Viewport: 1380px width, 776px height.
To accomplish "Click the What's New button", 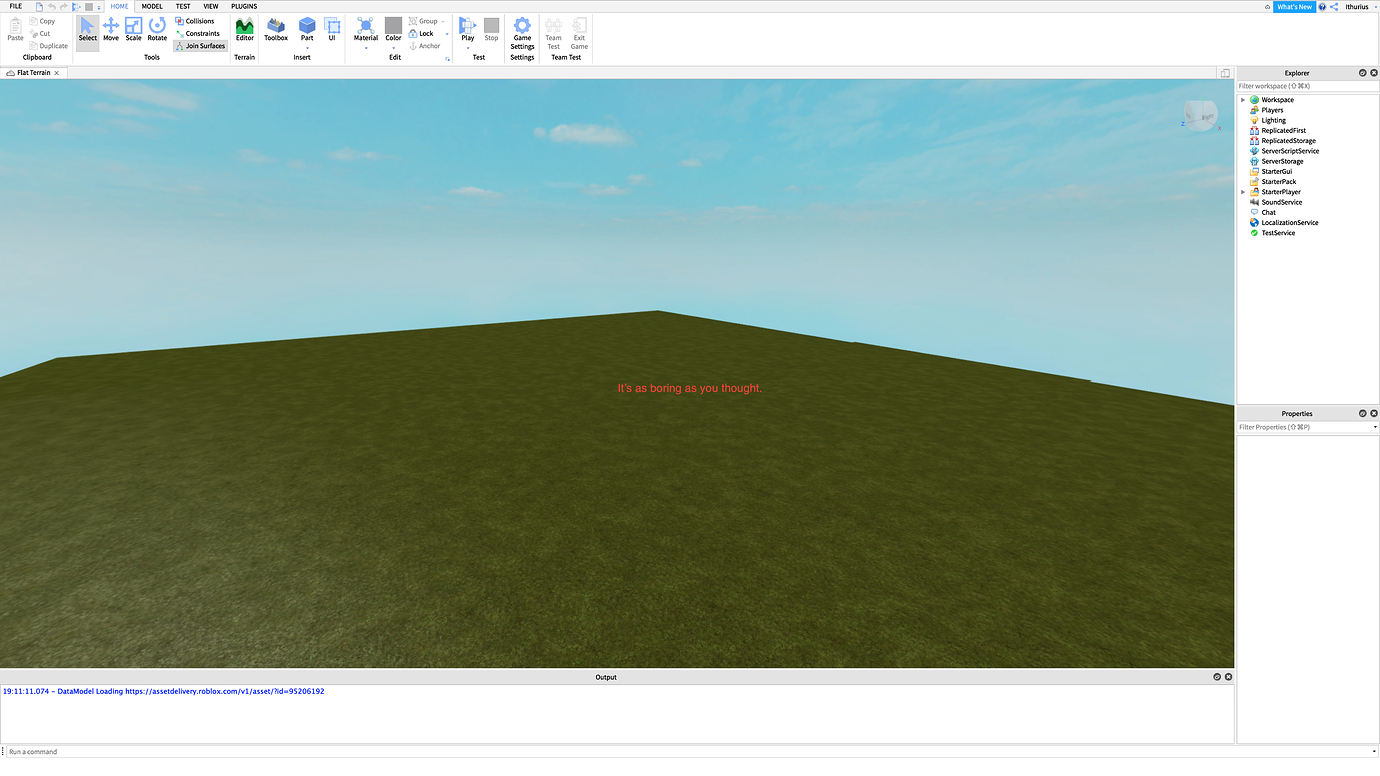I will tap(1294, 7).
